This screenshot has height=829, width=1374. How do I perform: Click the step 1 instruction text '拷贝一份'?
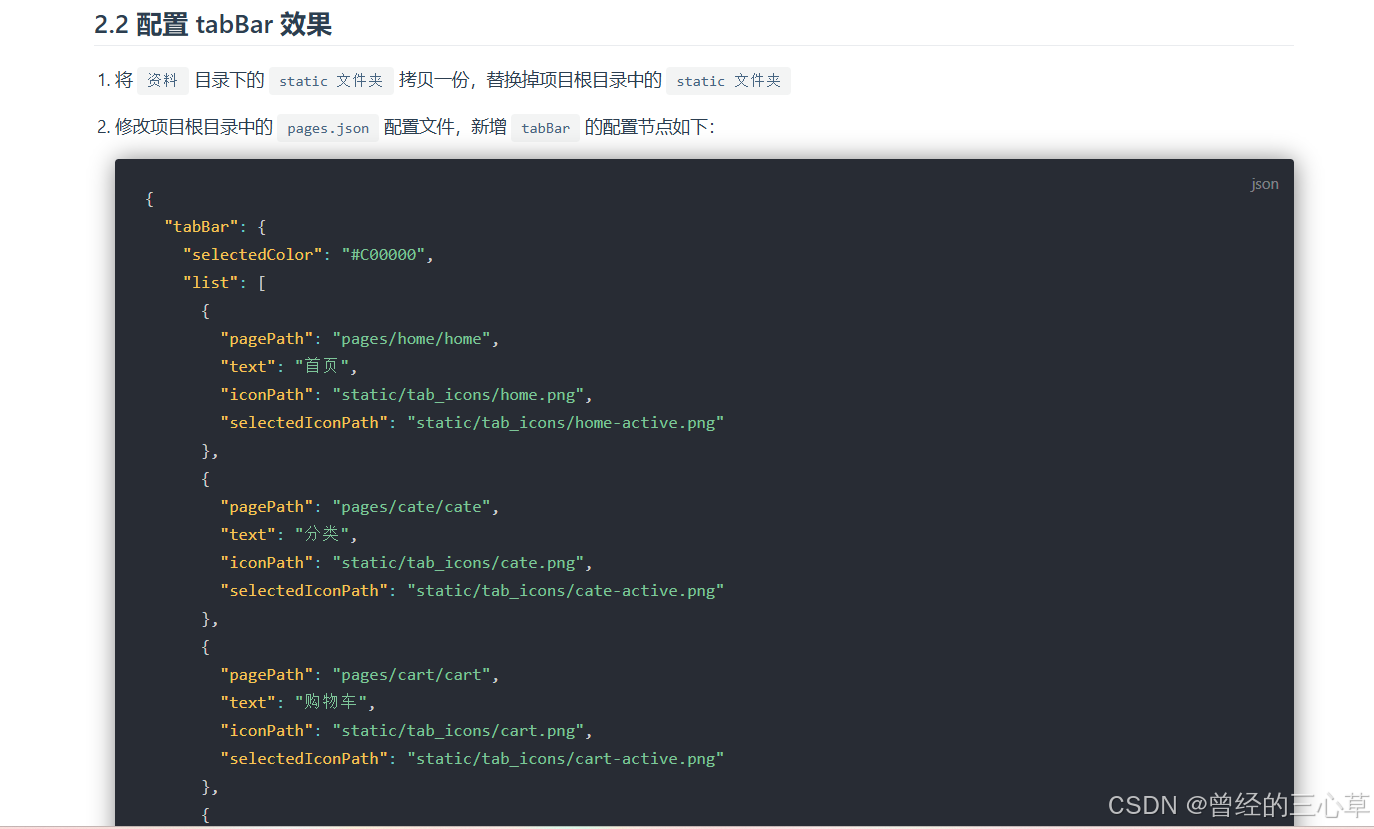click(434, 81)
